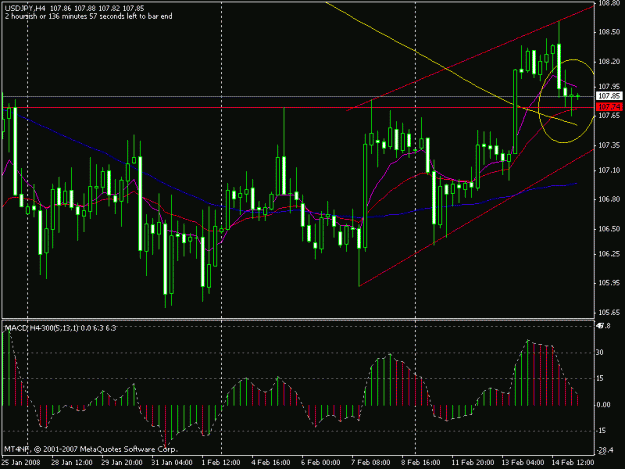Select the red 107.74 price level label

[x=609, y=107]
